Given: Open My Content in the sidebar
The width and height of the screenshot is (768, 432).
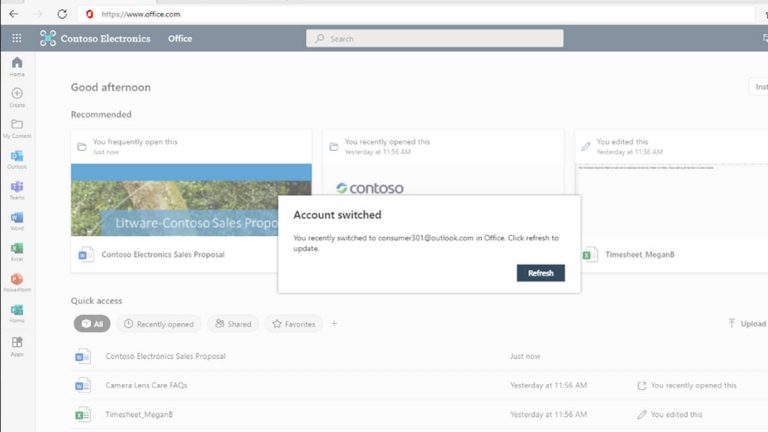Looking at the screenshot, I should [17, 128].
